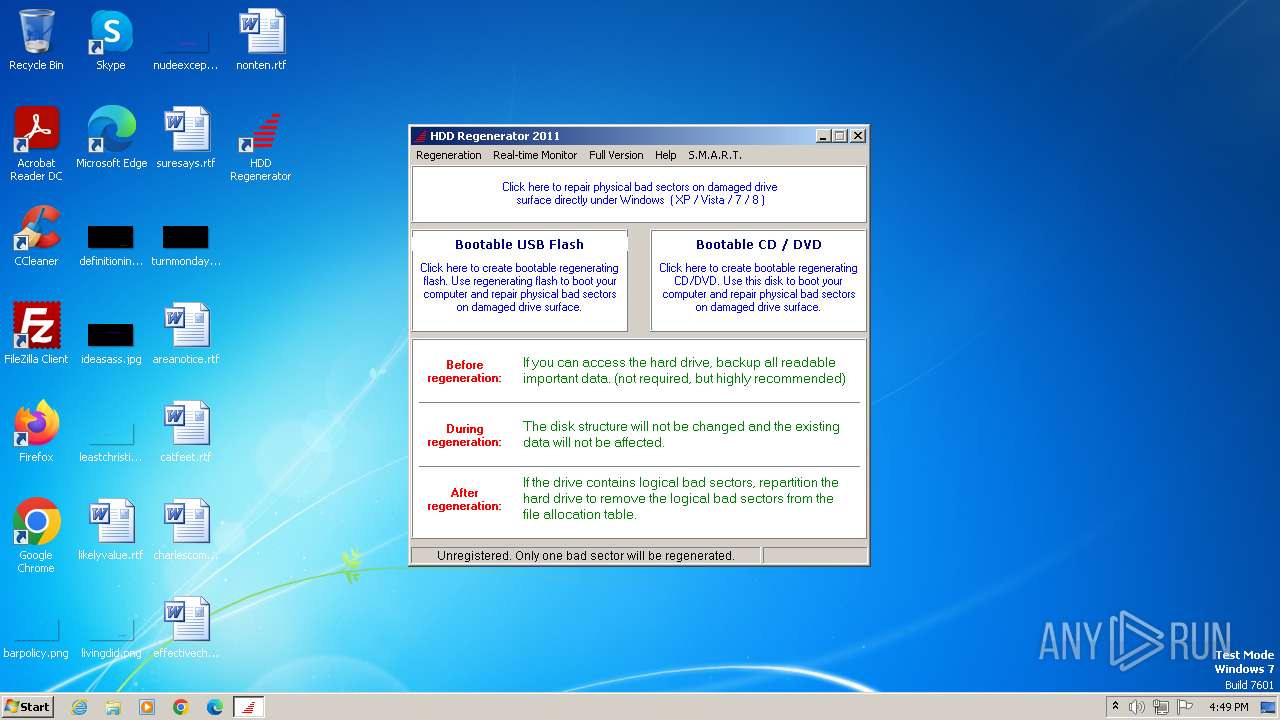Select the CCleaner desktop shortcut
This screenshot has width=1280, height=720.
pyautogui.click(x=36, y=236)
